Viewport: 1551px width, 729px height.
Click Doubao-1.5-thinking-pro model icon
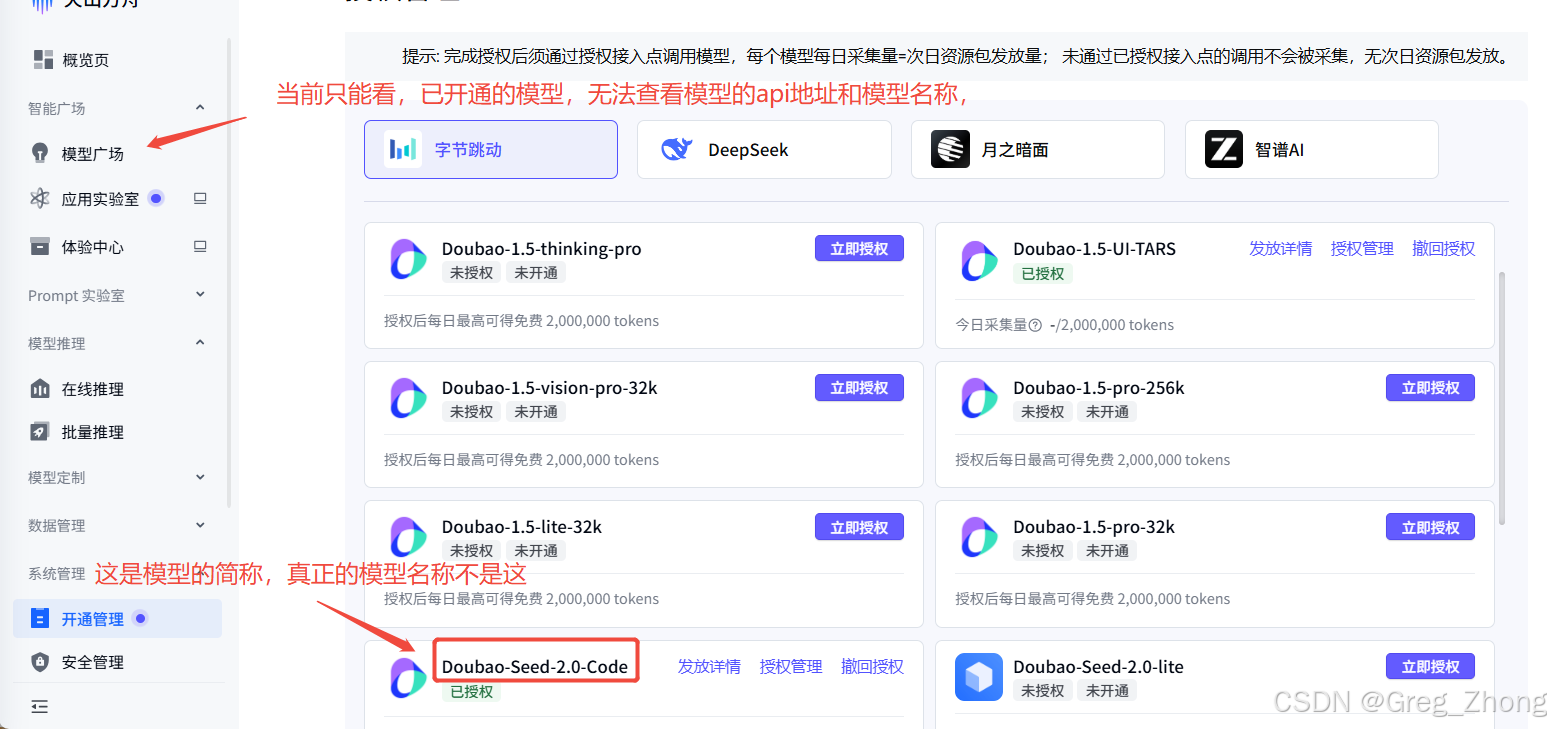click(408, 259)
